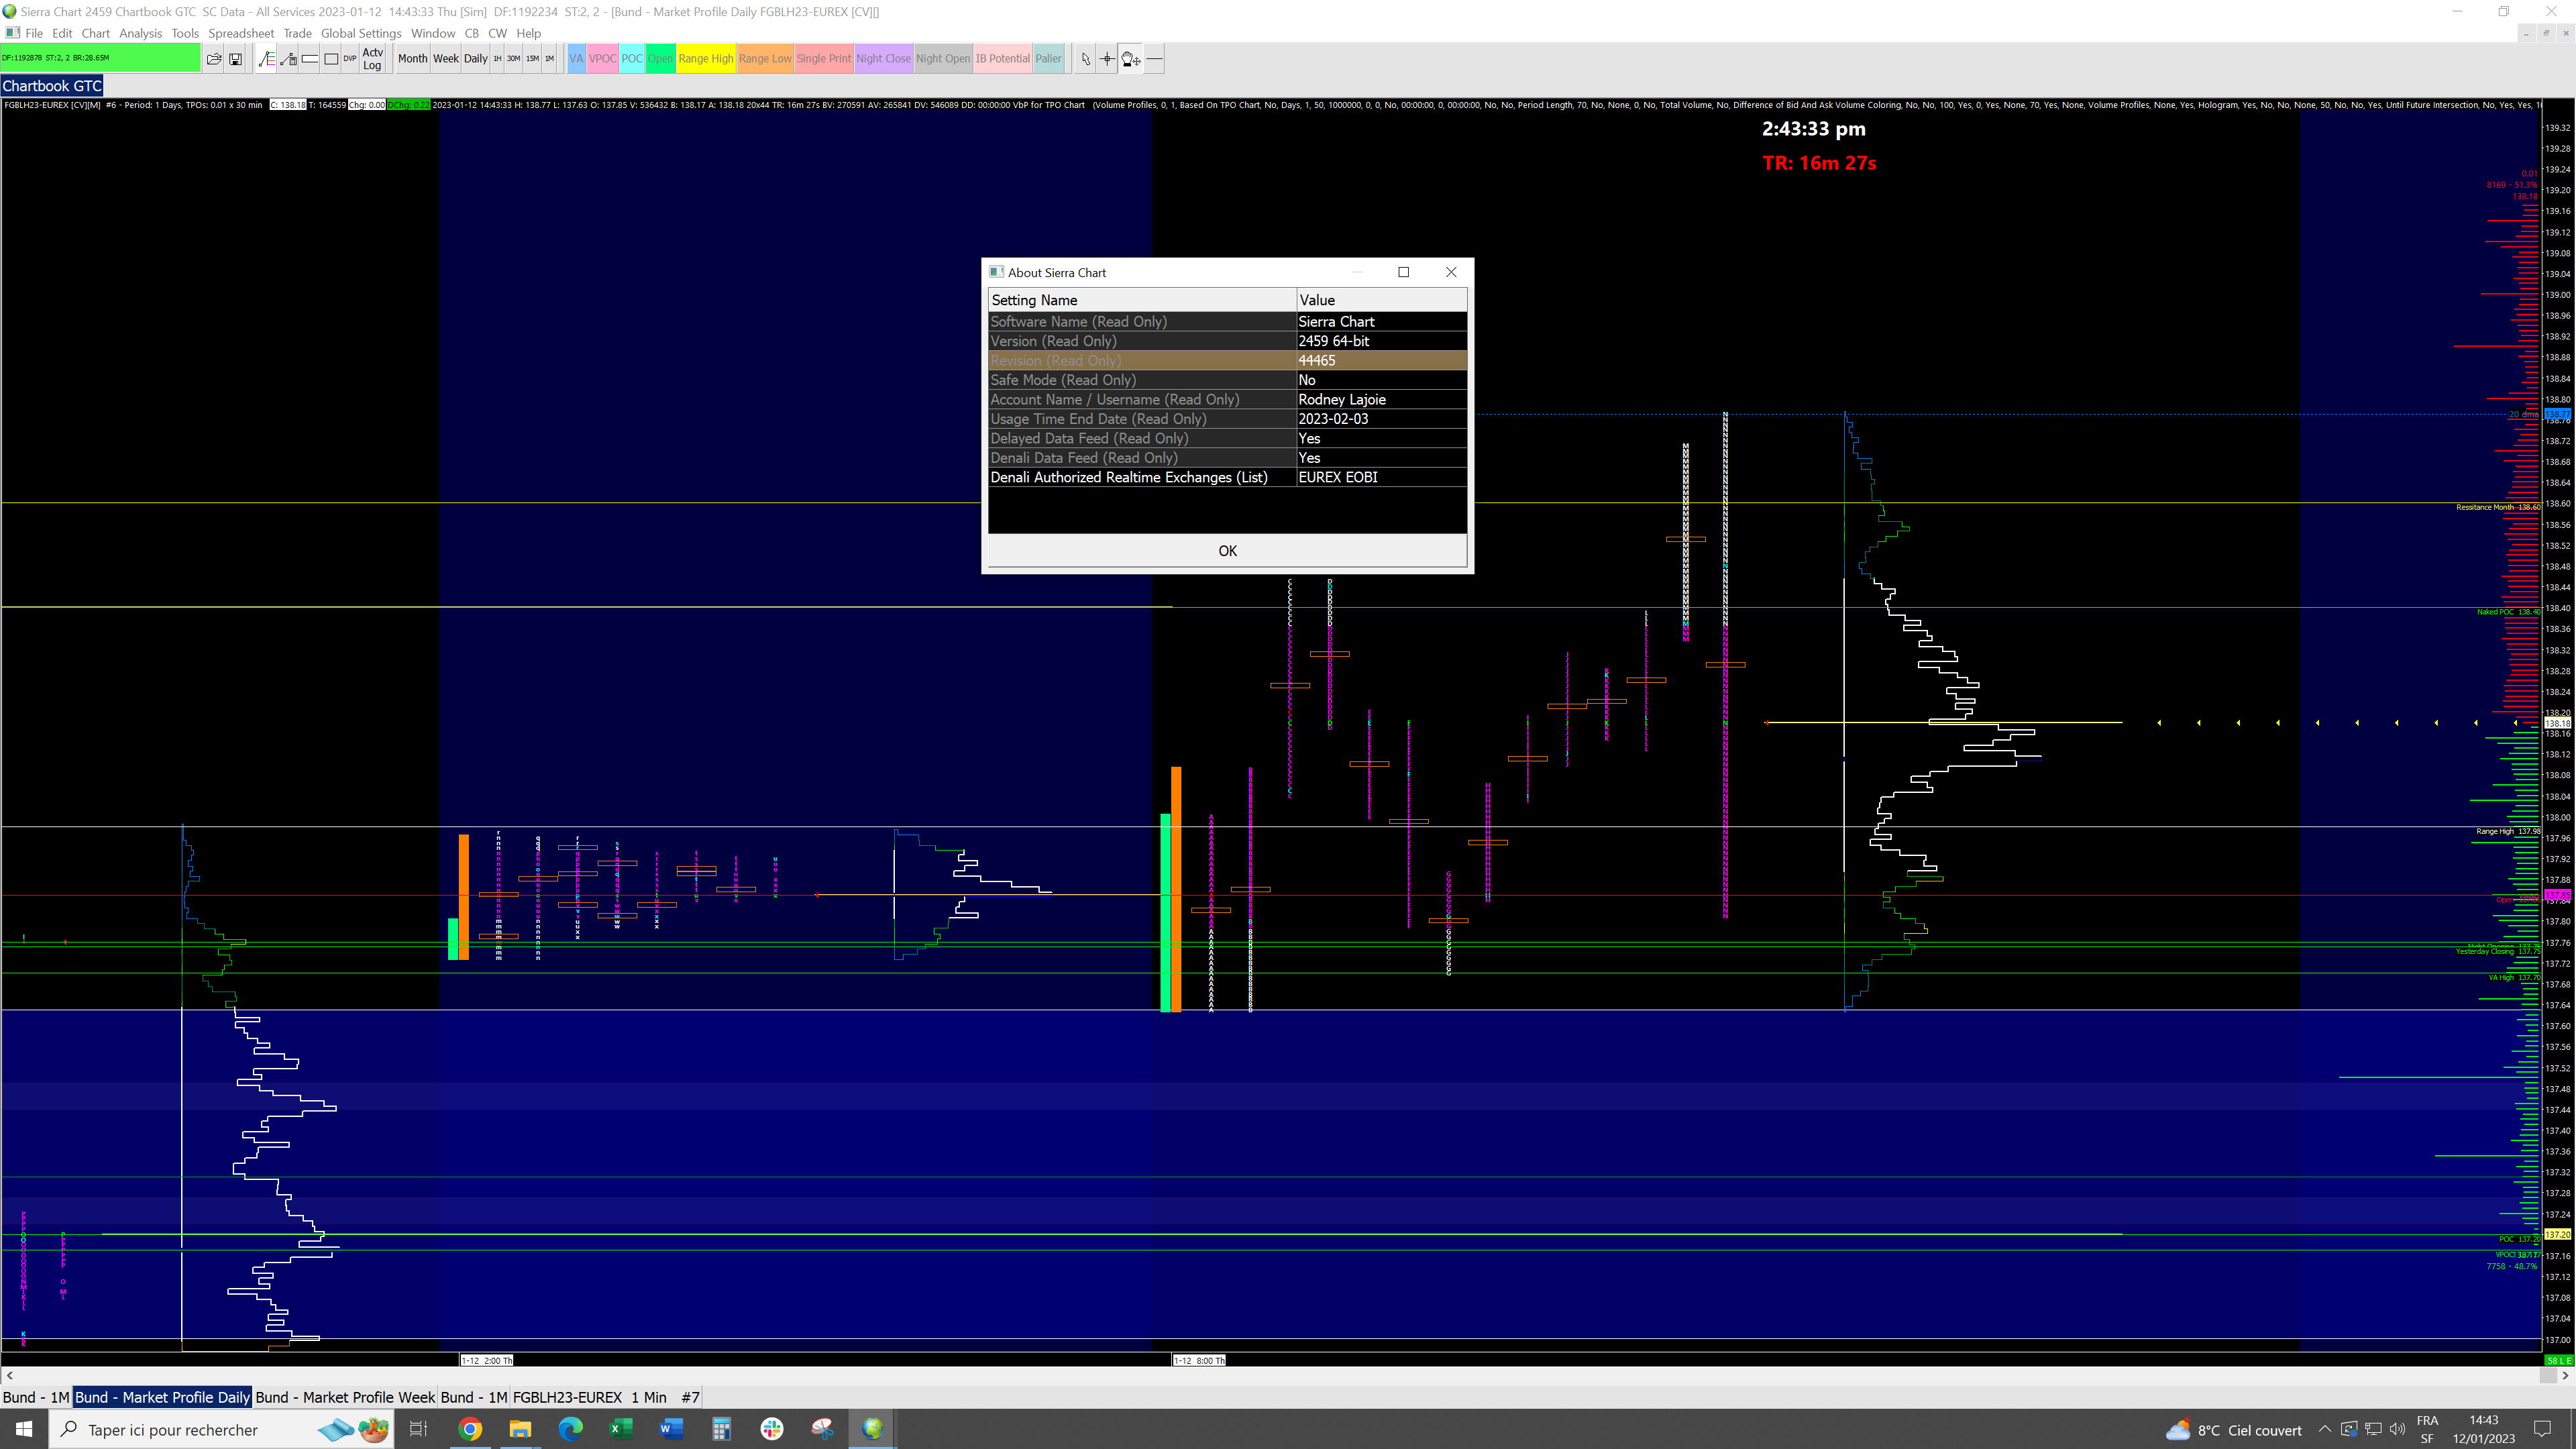The width and height of the screenshot is (2576, 1449).
Task: Toggle the VPOC highlight button
Action: pyautogui.click(x=602, y=59)
